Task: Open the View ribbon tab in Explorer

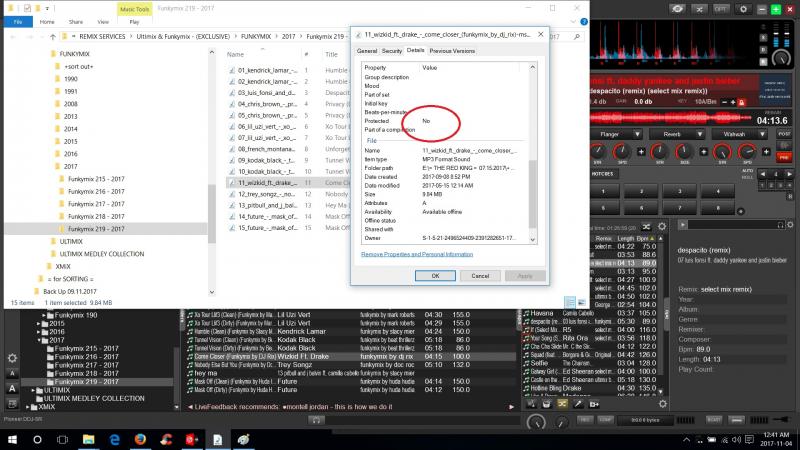Action: point(103,22)
